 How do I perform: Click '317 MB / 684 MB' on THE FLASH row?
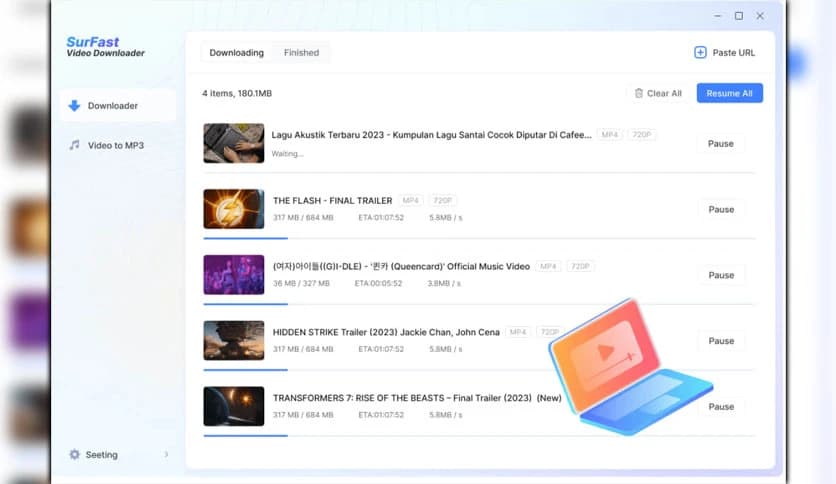303,217
